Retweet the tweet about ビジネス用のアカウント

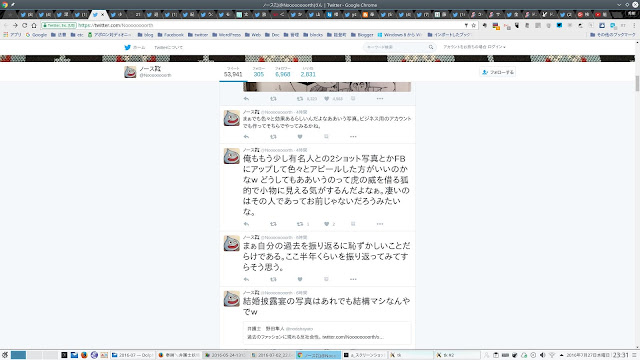[x=273, y=136]
